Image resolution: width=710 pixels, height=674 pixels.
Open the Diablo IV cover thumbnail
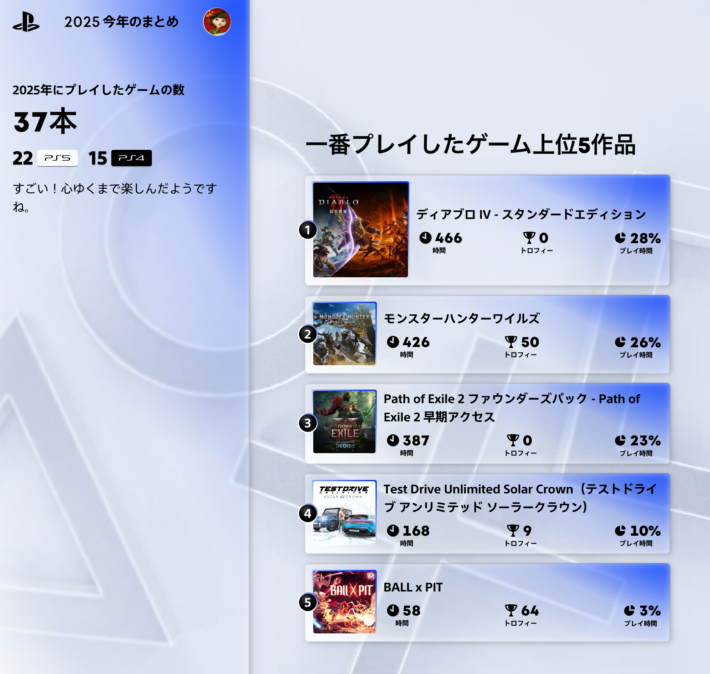pos(360,230)
